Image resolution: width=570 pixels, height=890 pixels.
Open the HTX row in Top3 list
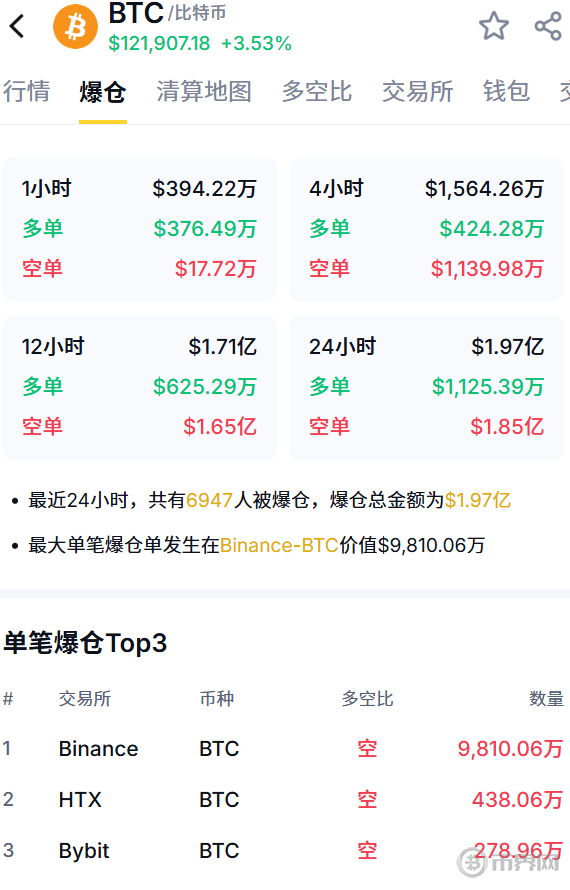284,800
